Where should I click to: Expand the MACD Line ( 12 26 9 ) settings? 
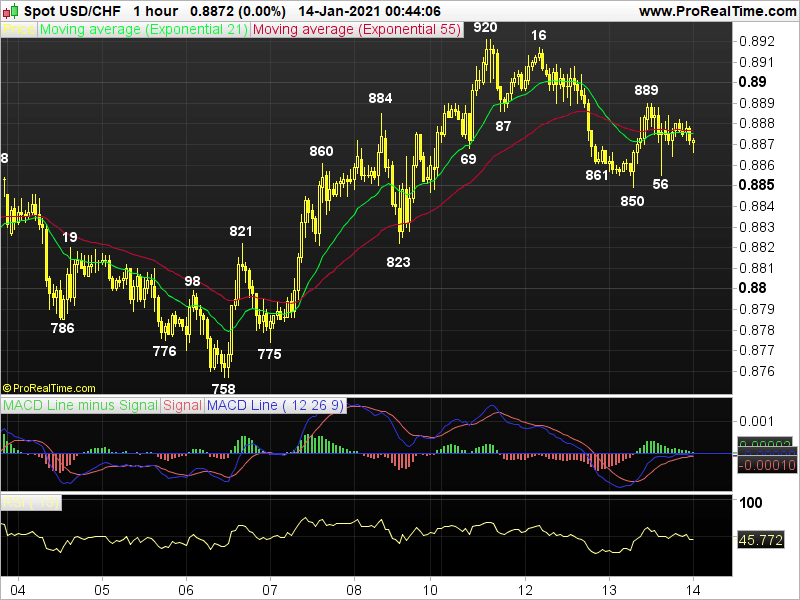272,406
